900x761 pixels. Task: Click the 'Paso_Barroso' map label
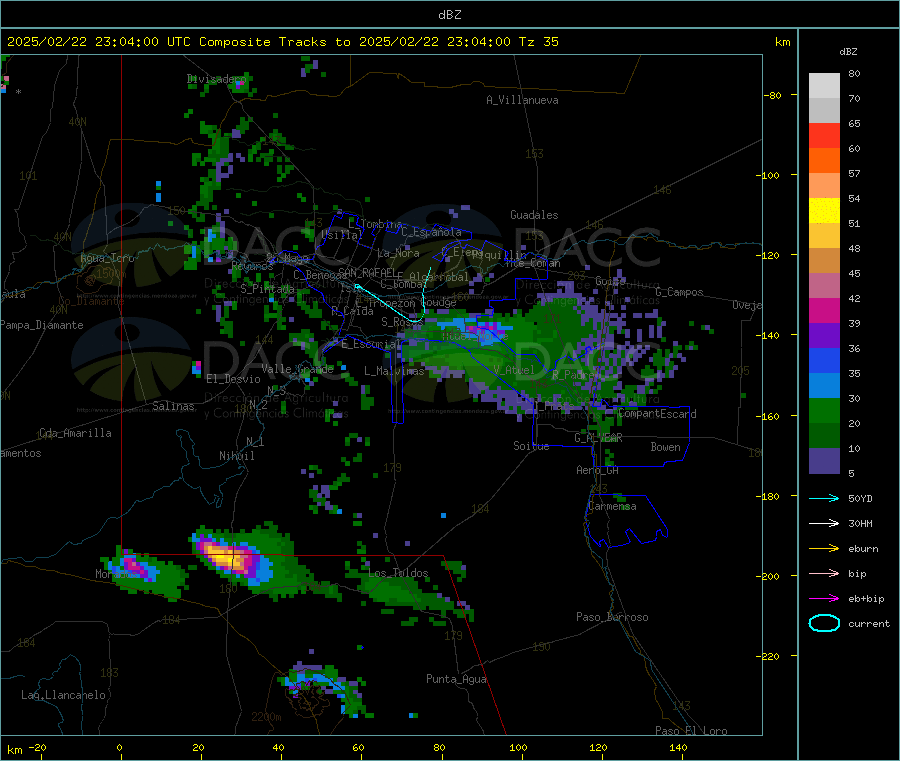coord(612,618)
